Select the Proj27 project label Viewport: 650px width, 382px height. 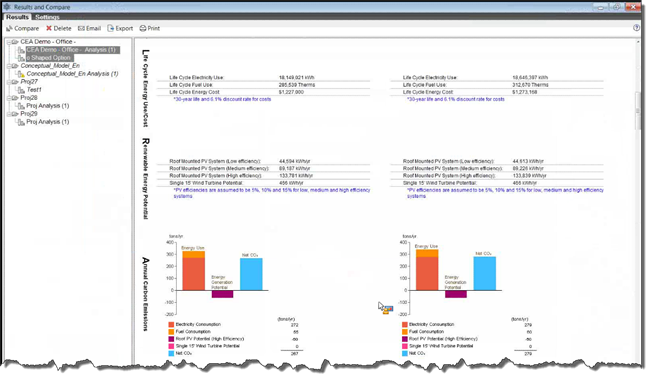(x=29, y=82)
